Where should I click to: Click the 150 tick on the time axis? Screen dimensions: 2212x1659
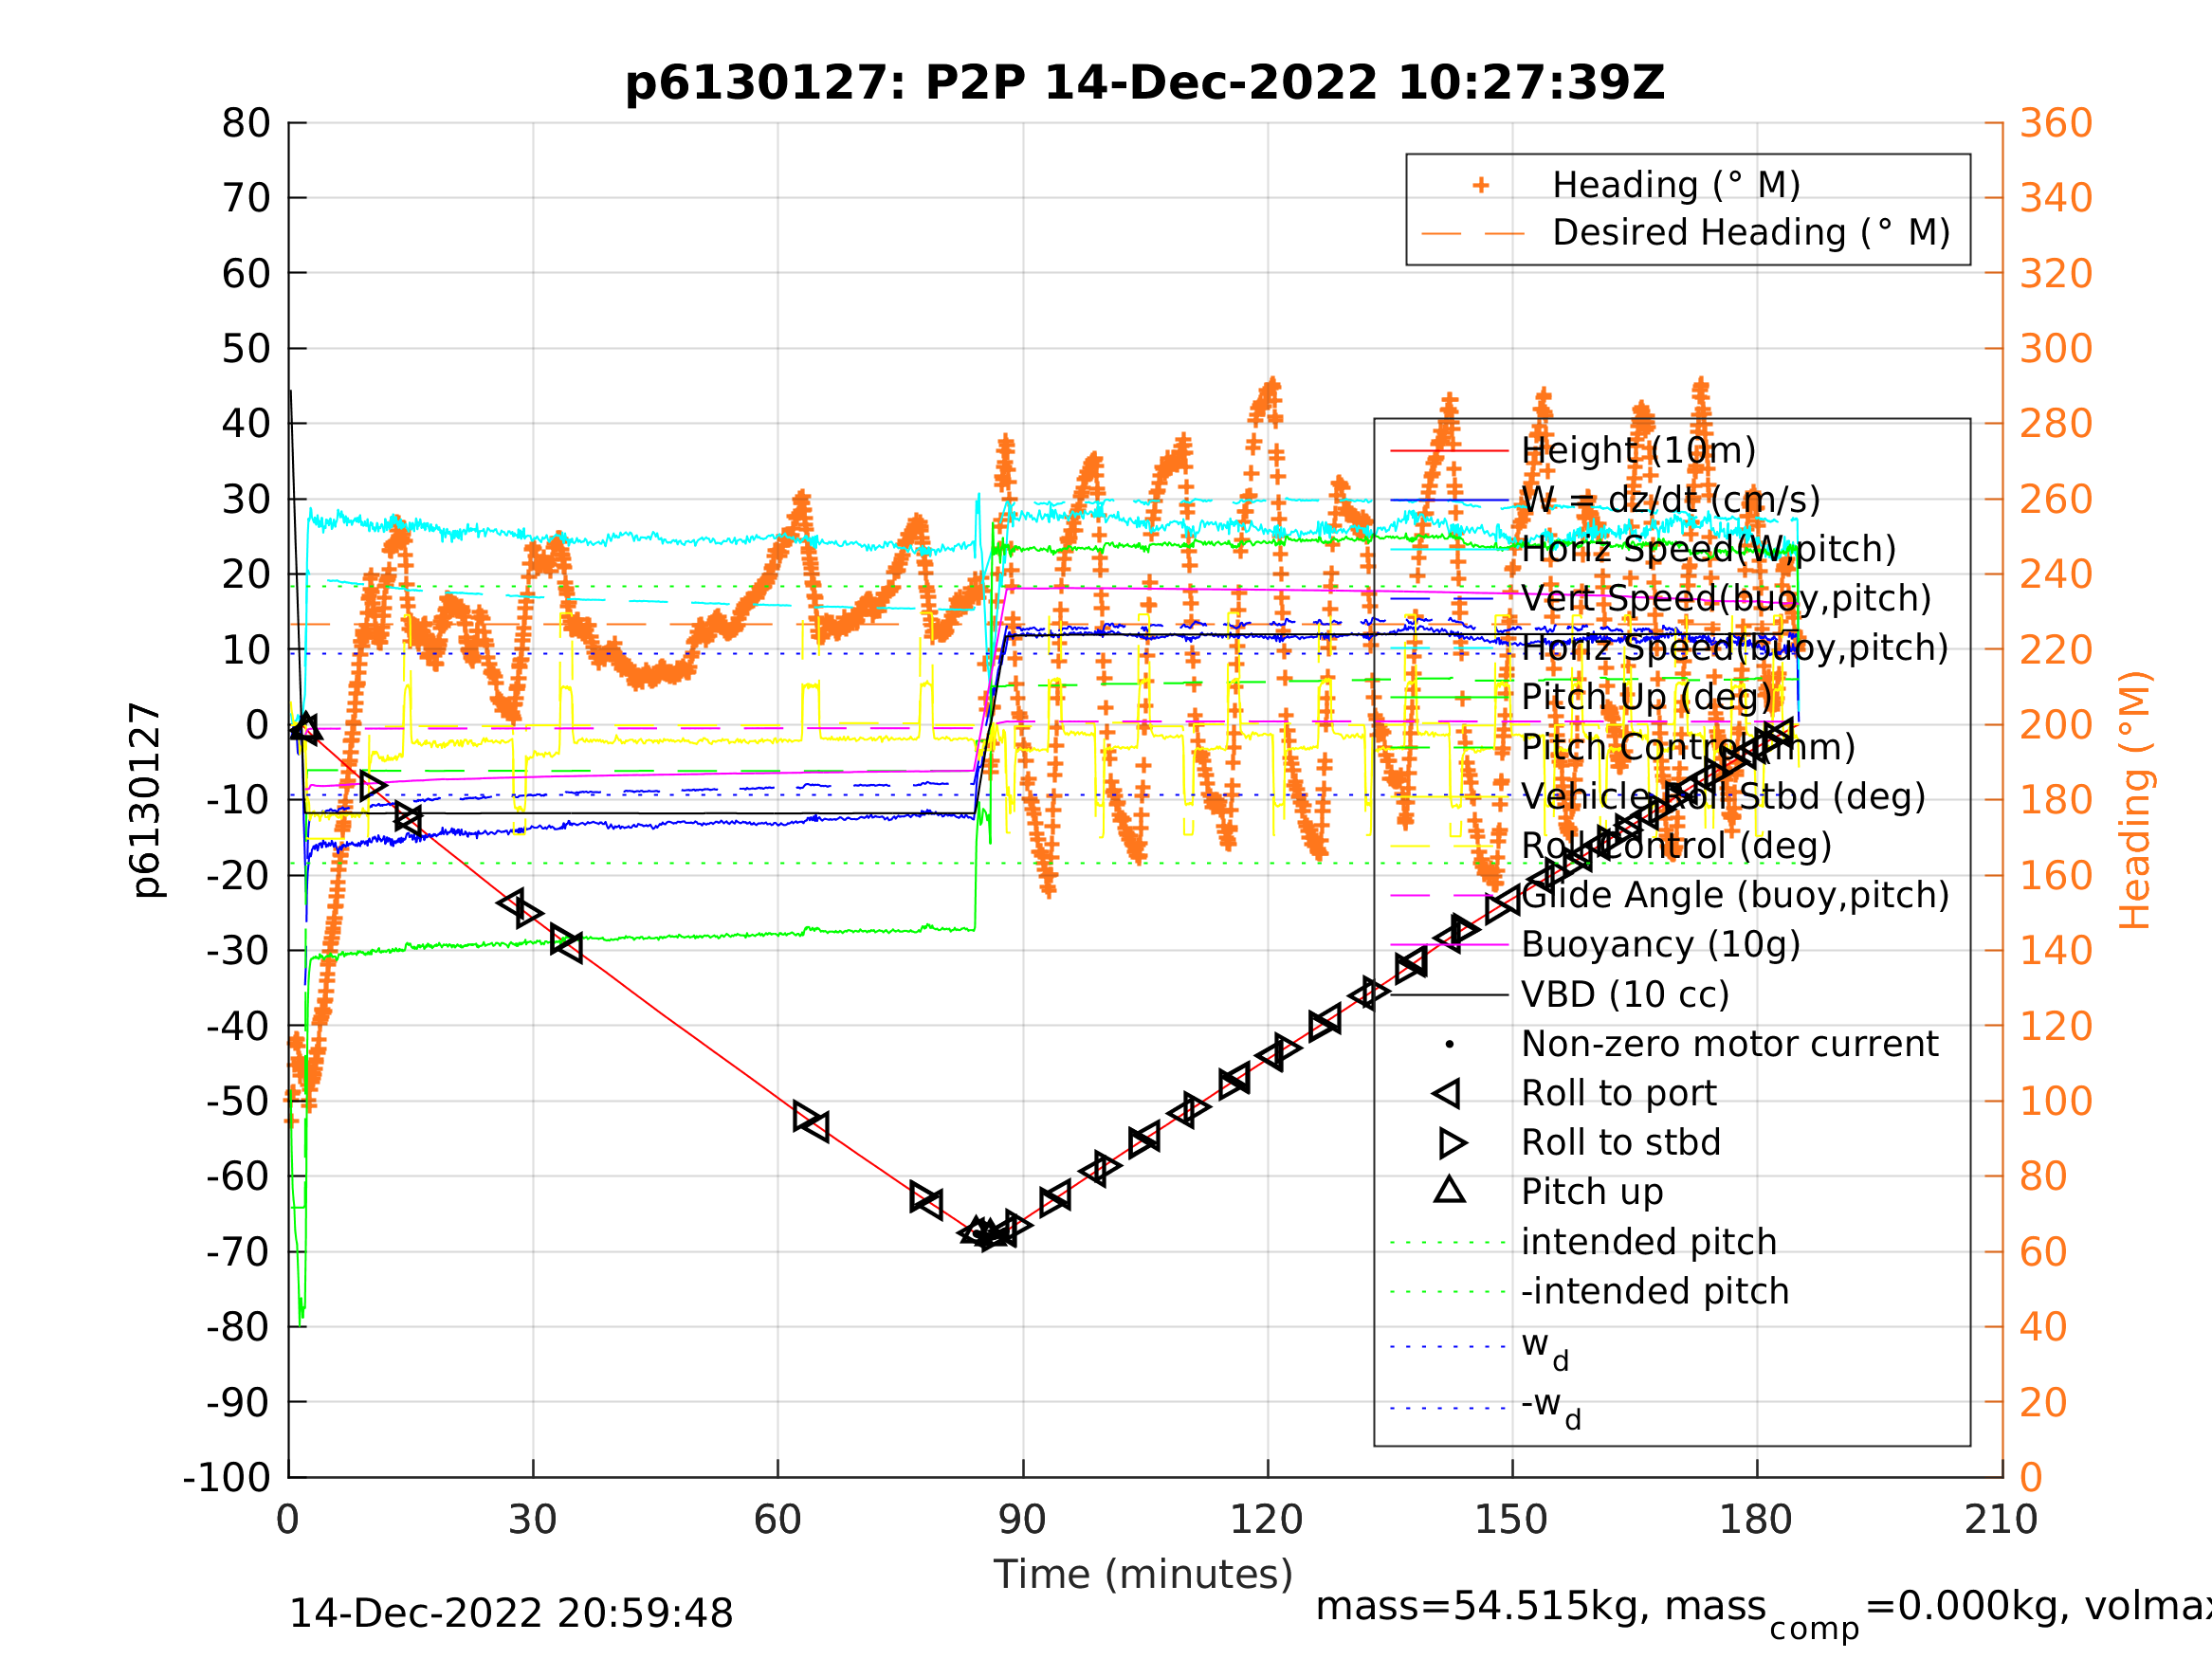(1511, 1520)
